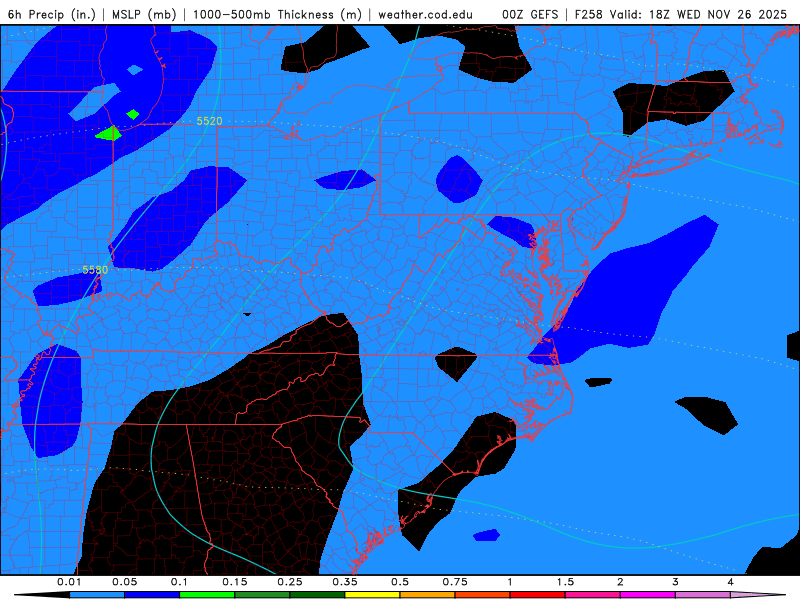Click the "MSLP (mb)" header label
The image size is (800, 600).
144,14
